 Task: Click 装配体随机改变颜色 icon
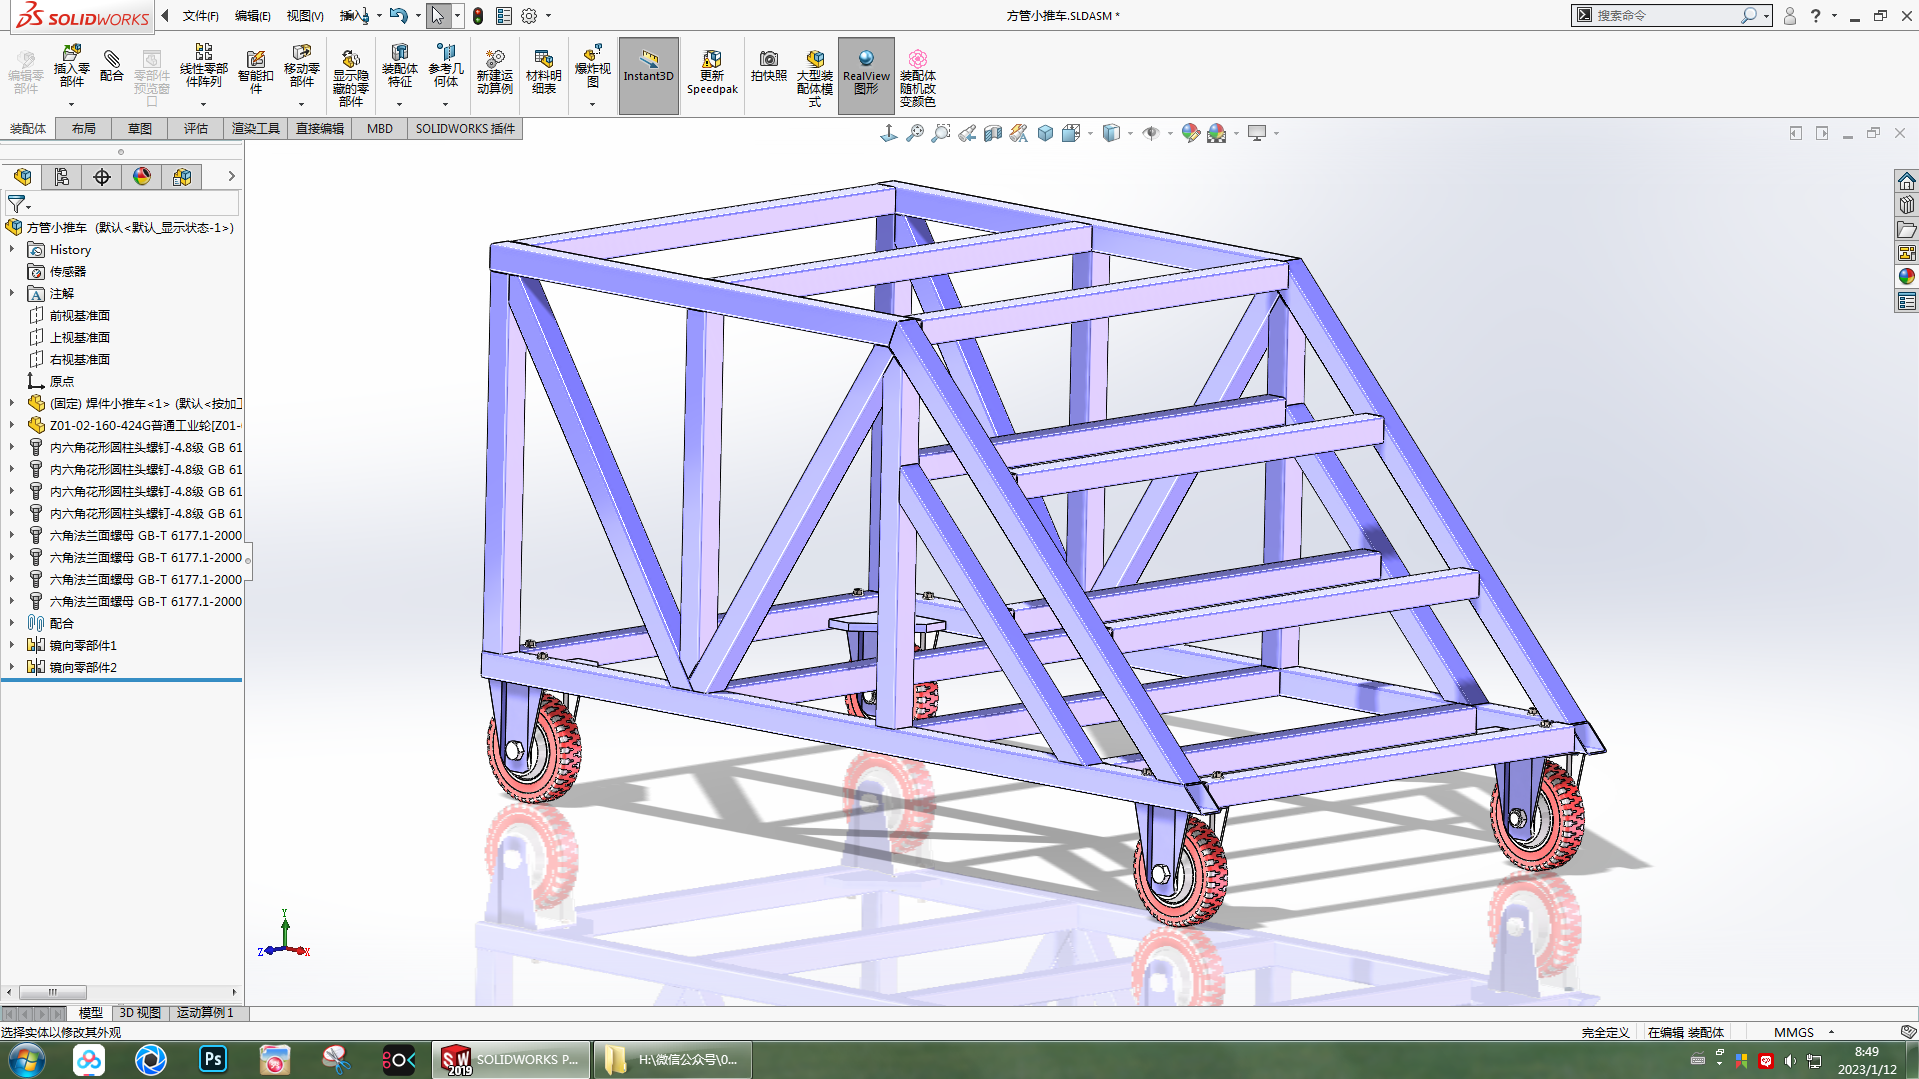point(917,78)
